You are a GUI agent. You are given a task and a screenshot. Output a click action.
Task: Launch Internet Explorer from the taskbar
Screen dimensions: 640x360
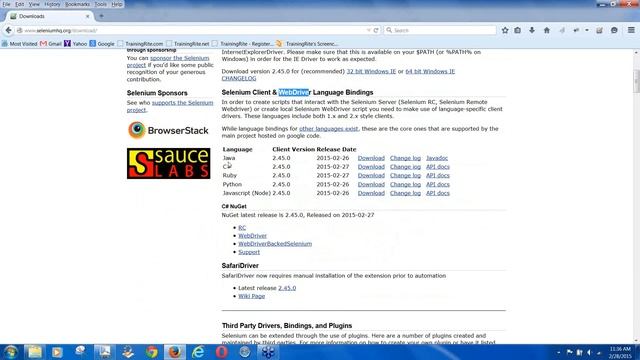pos(198,352)
